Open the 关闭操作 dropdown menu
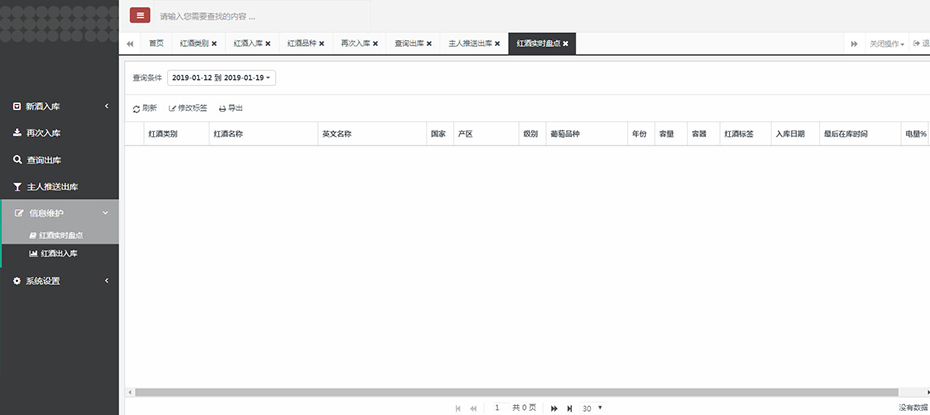The image size is (930, 415). pos(886,44)
